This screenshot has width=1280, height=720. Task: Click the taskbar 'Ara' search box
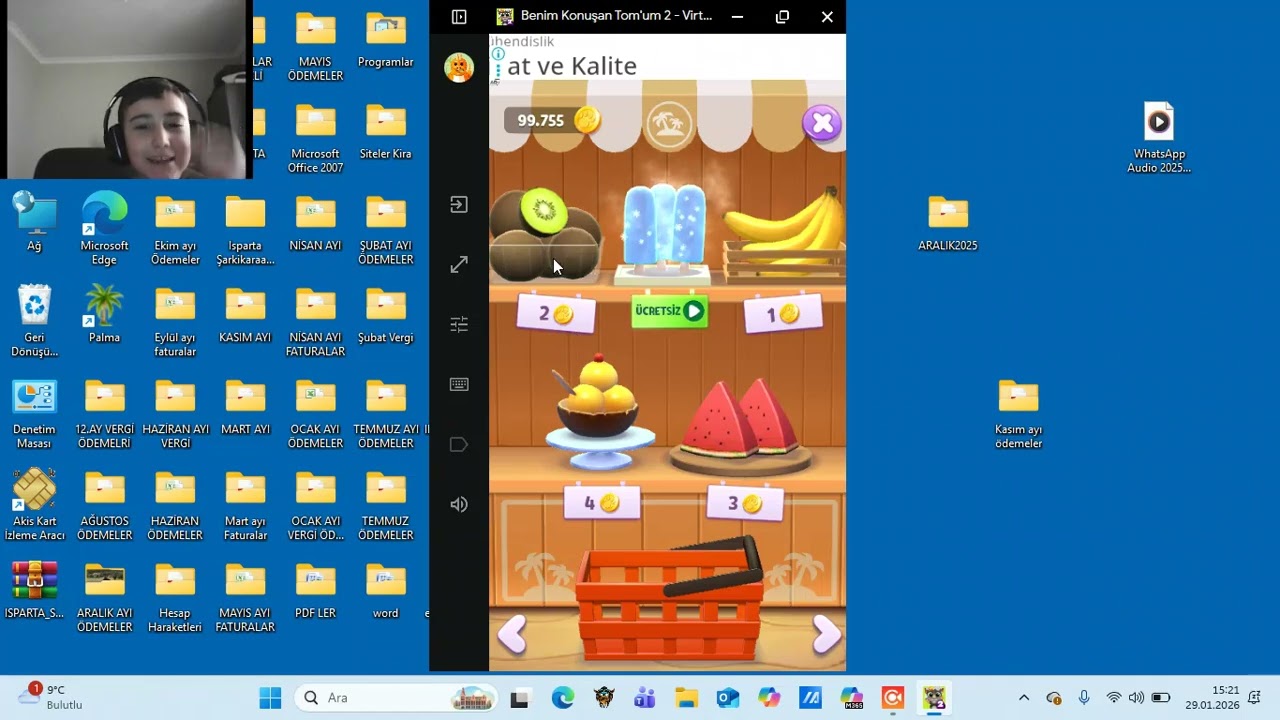398,698
